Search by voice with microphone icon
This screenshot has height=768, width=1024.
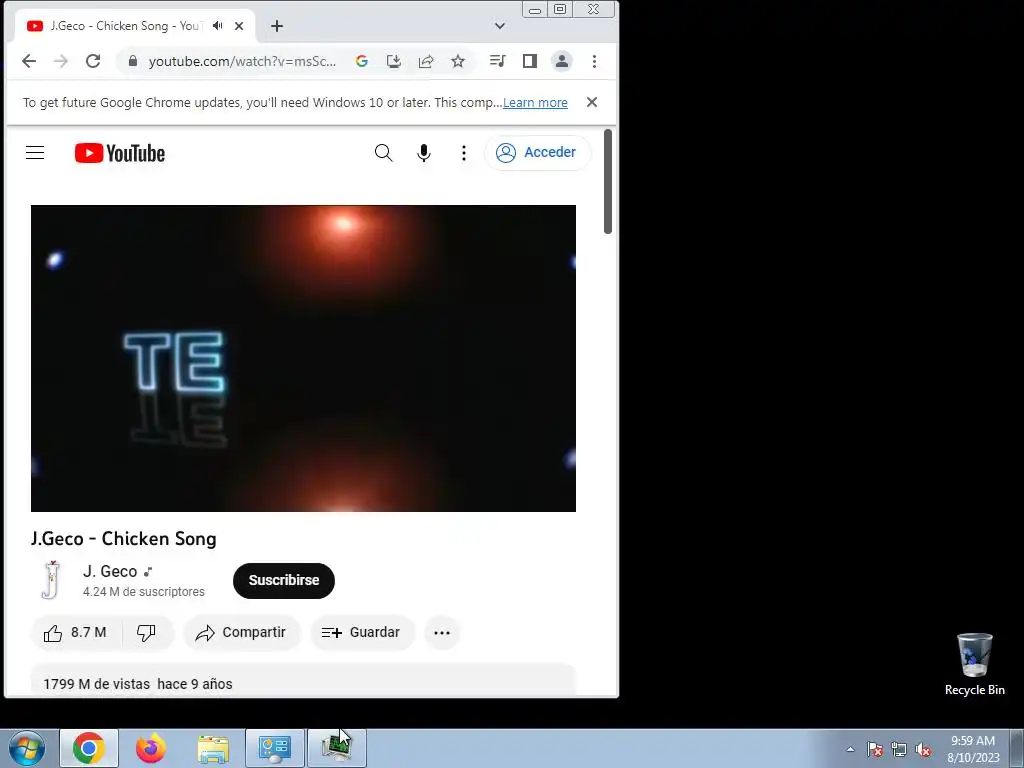[424, 153]
